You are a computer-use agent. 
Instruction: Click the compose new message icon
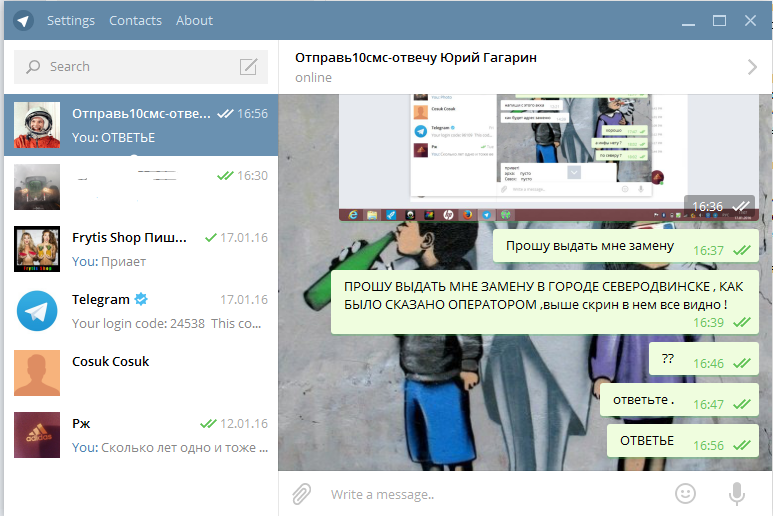click(248, 67)
